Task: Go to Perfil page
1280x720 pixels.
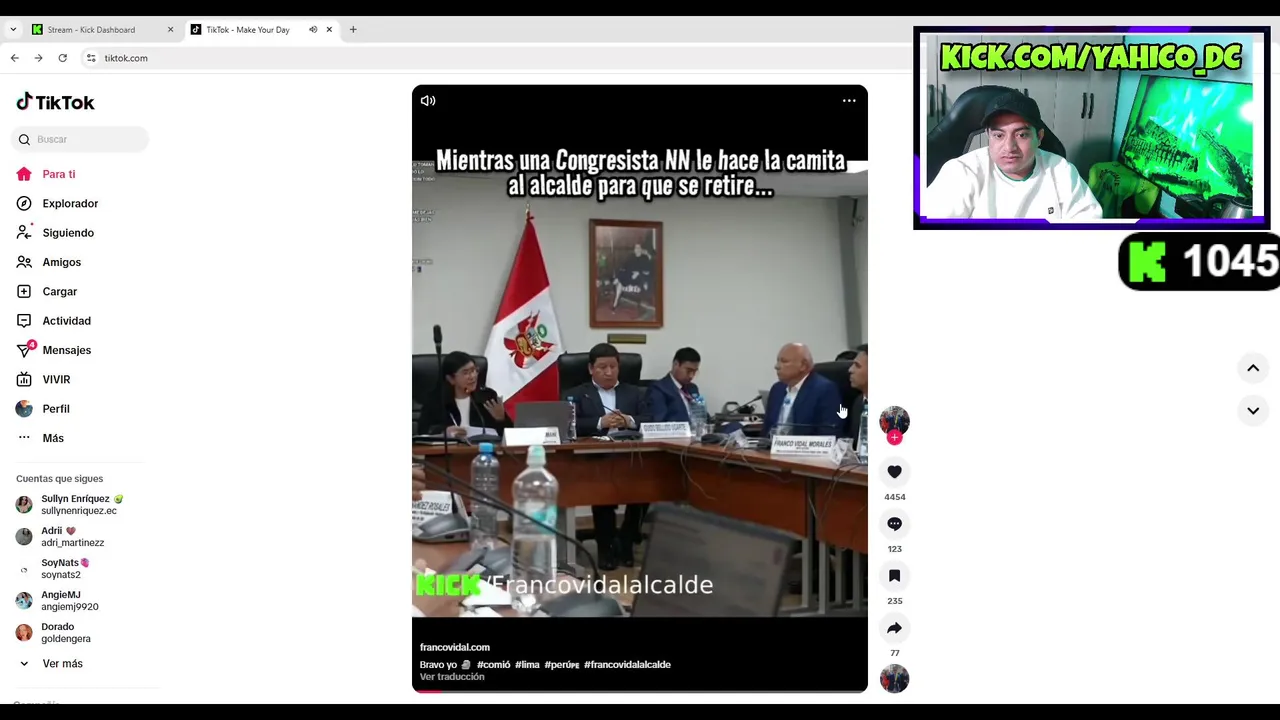Action: 55,409
